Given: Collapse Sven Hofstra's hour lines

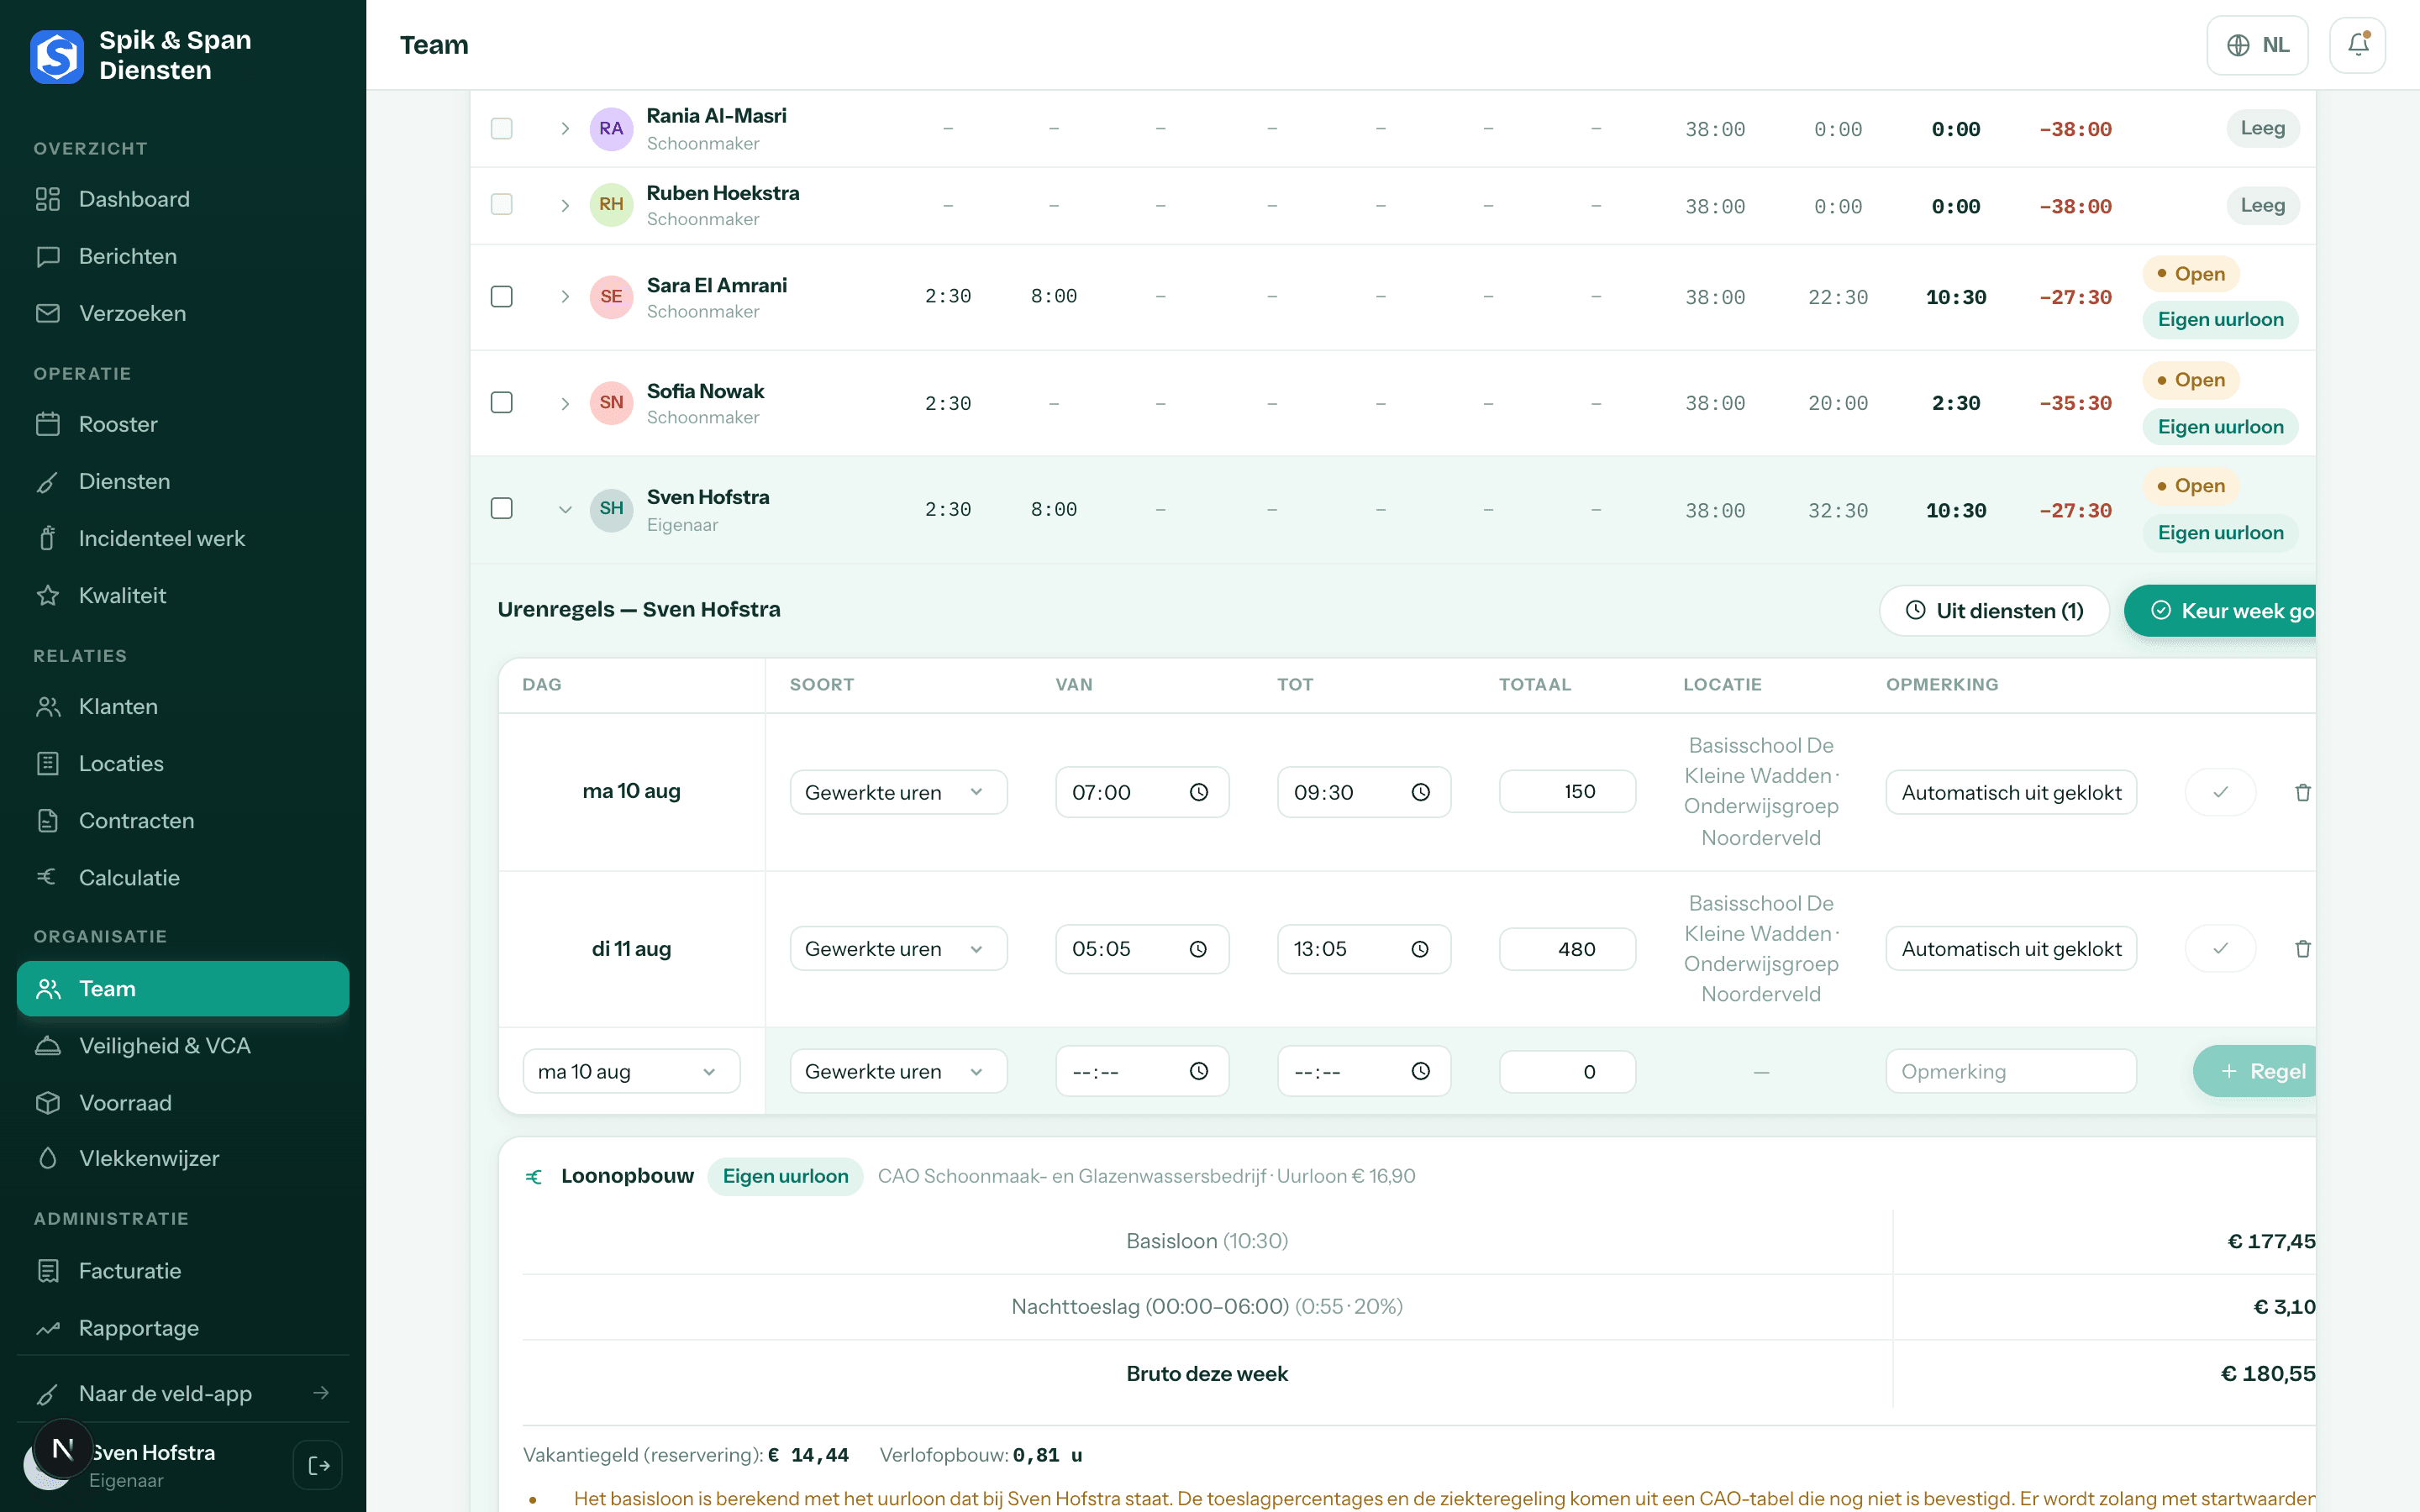Looking at the screenshot, I should (565, 509).
